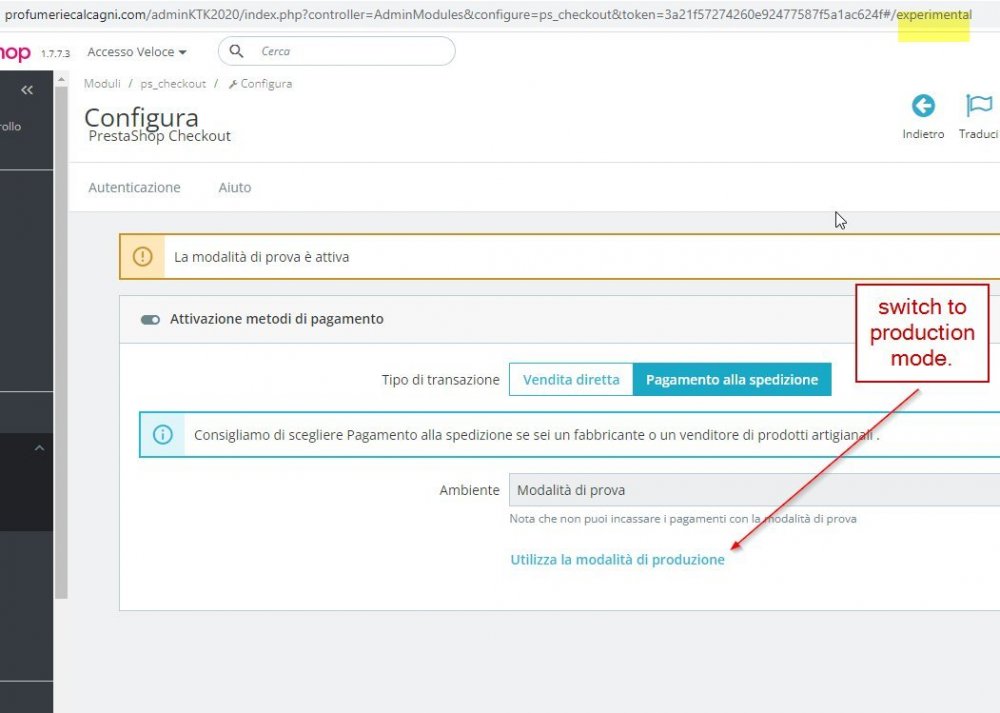Open the ps_checkout breadcrumb entry
Screen dimensions: 1000x713
coord(173,84)
